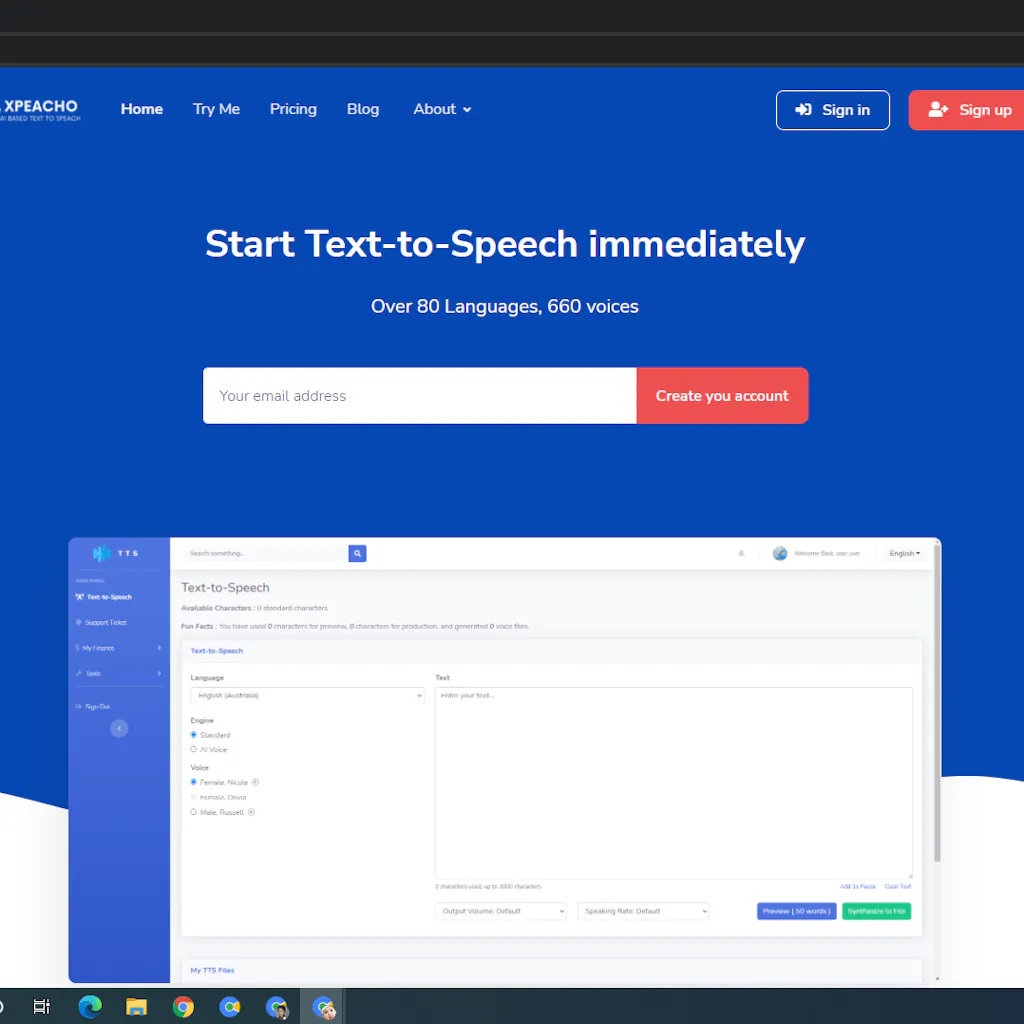Click the Sign in button
The image size is (1024, 1024).
pyautogui.click(x=832, y=110)
